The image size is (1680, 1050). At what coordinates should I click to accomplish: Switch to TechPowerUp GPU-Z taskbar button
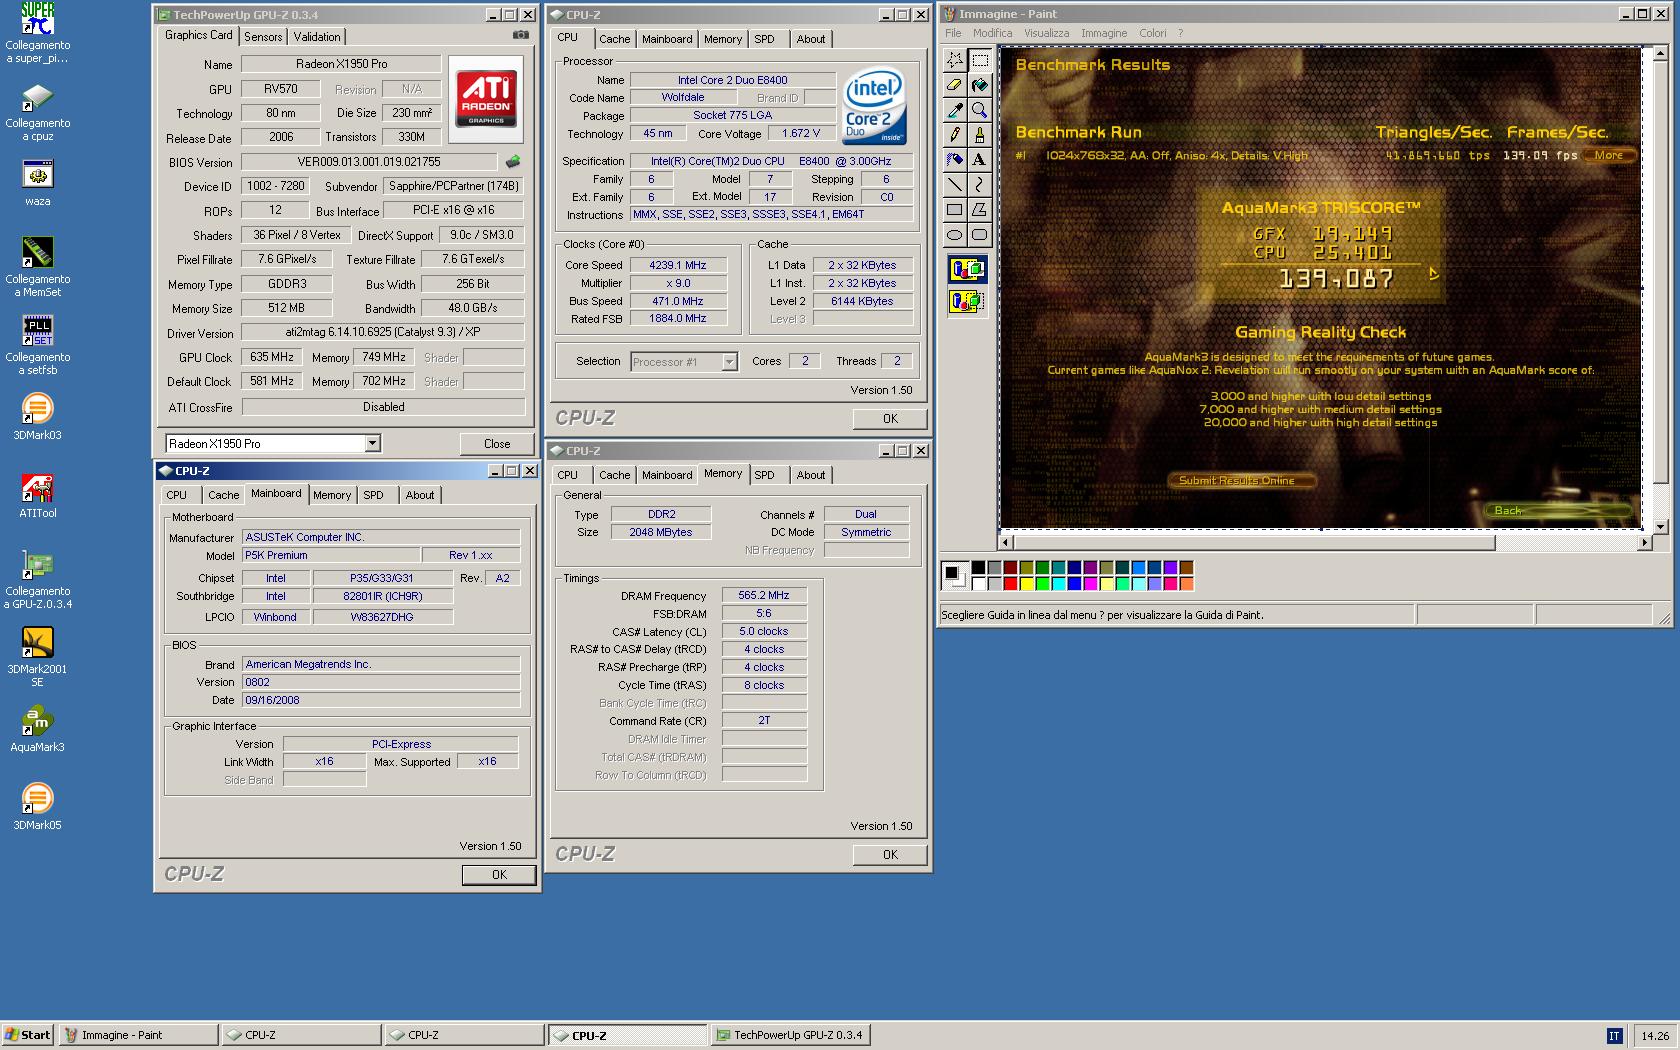click(790, 1035)
